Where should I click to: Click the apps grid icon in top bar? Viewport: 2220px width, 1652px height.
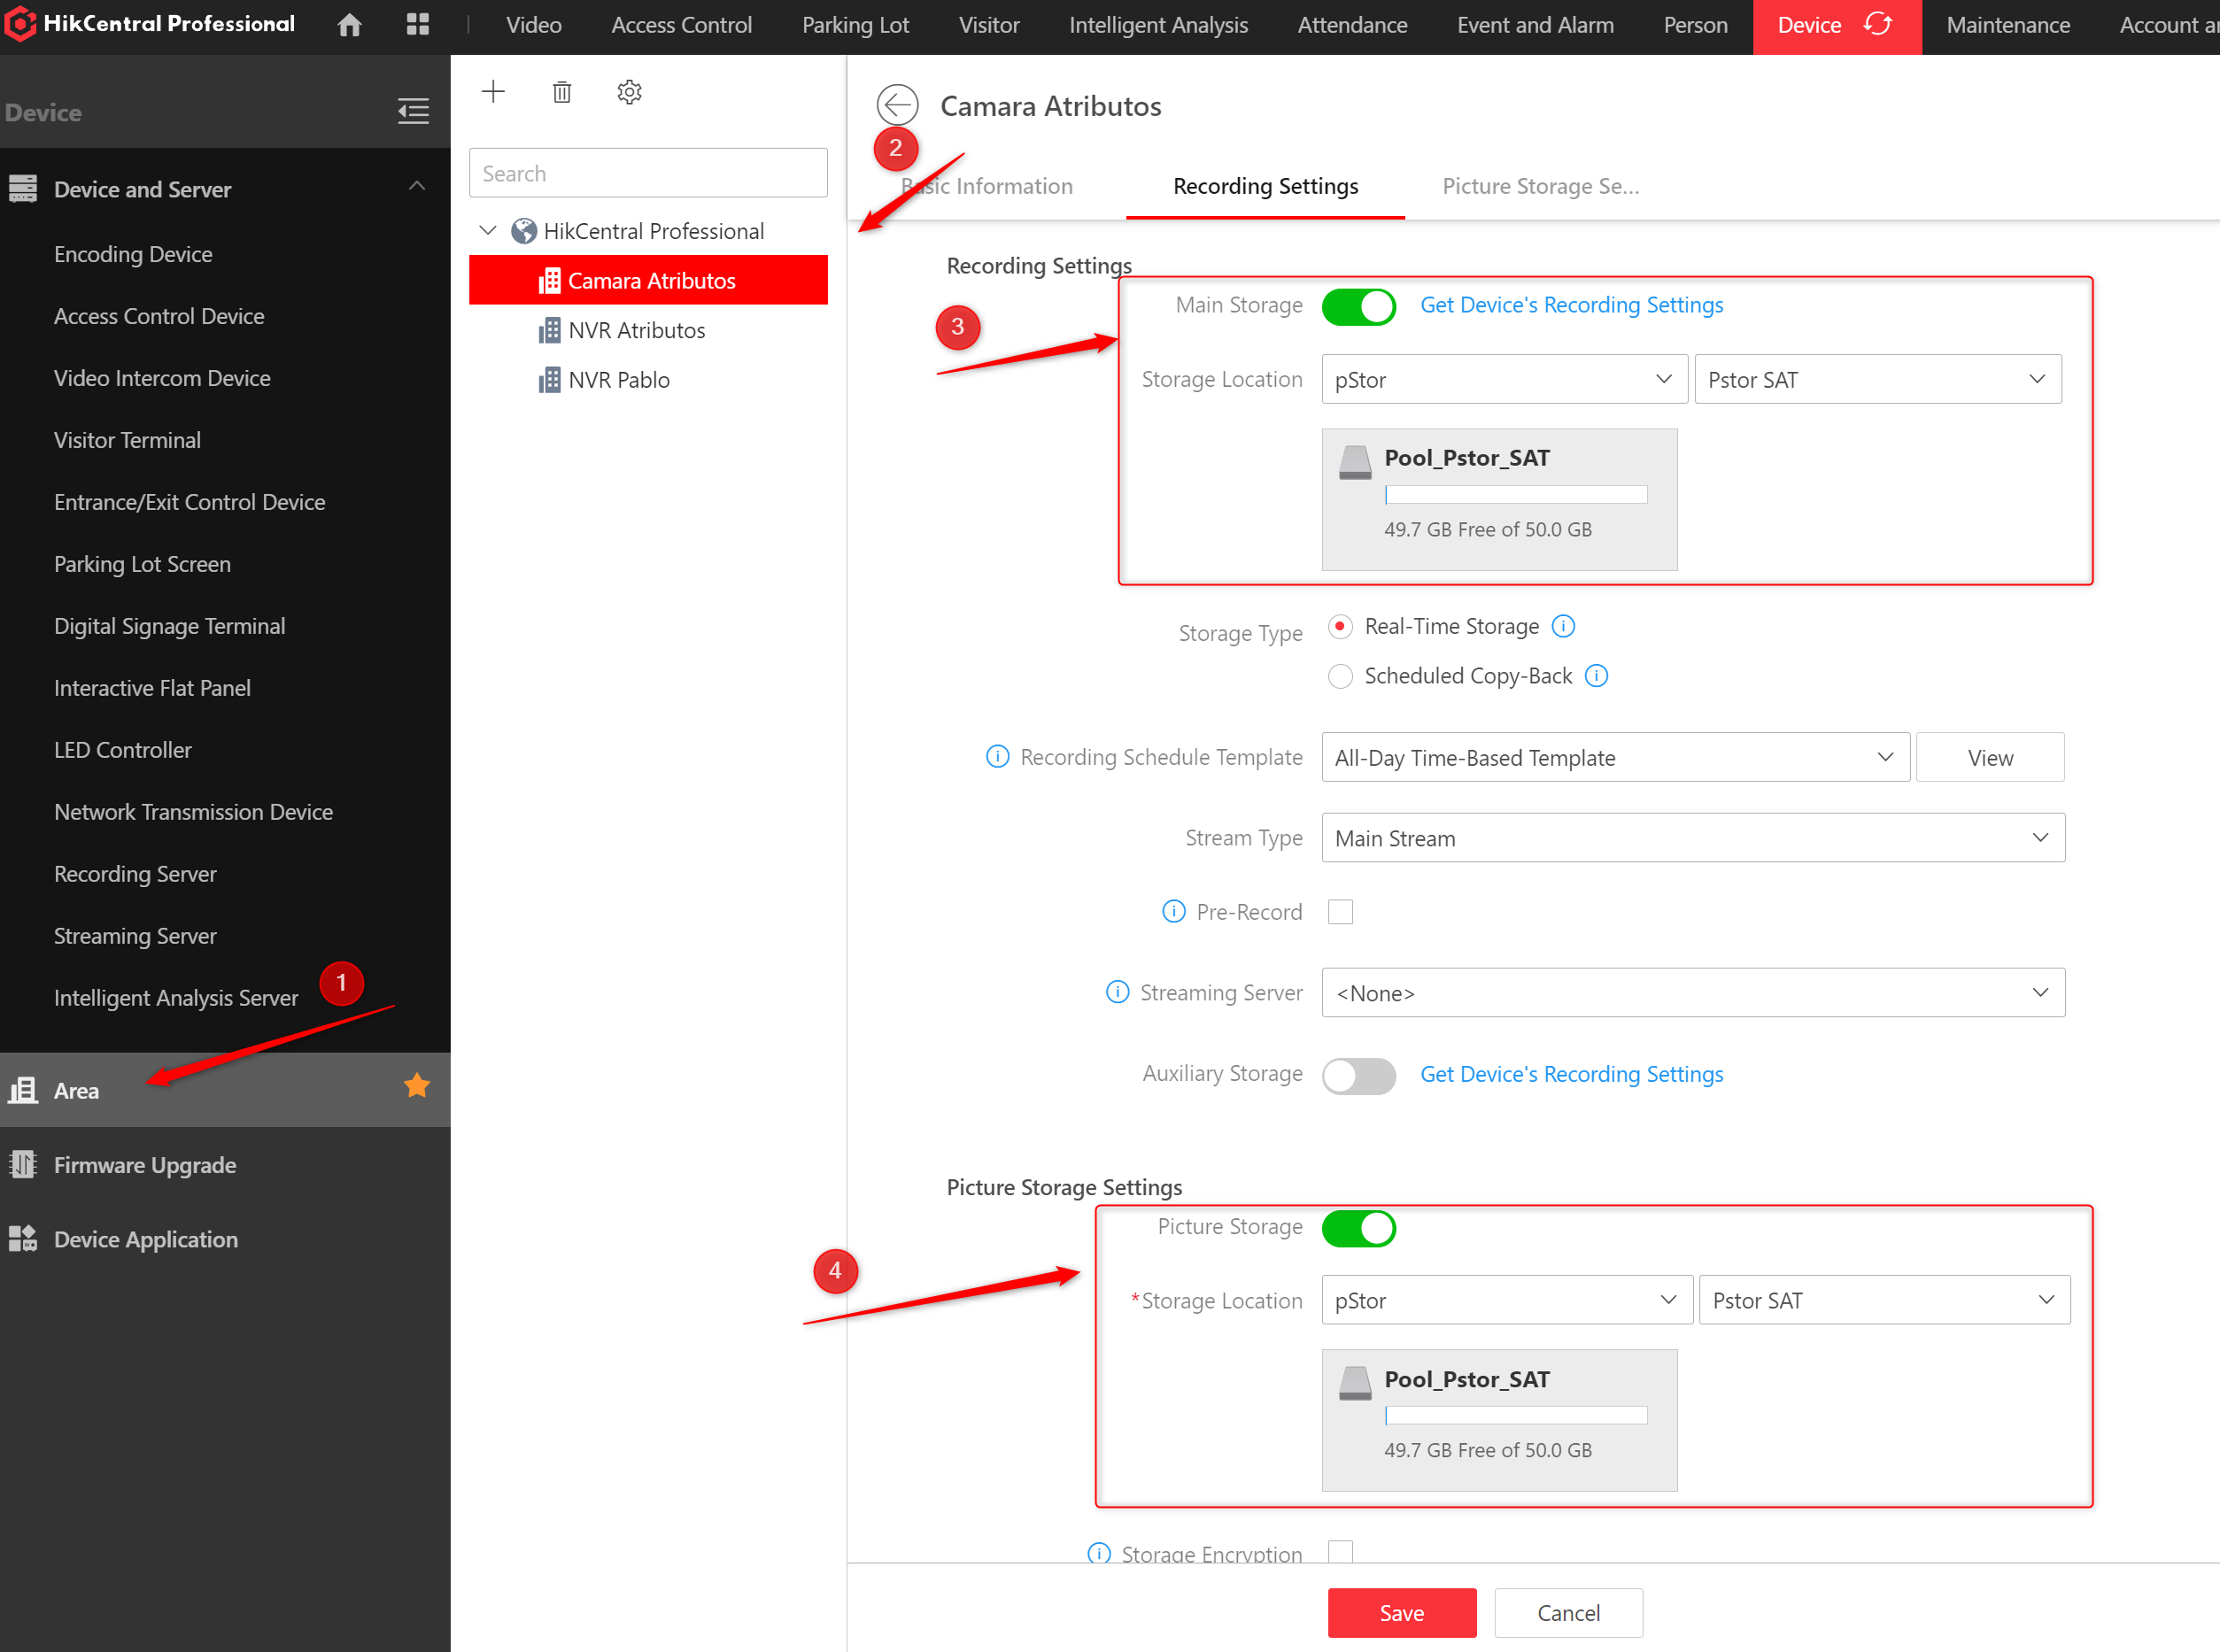click(417, 24)
